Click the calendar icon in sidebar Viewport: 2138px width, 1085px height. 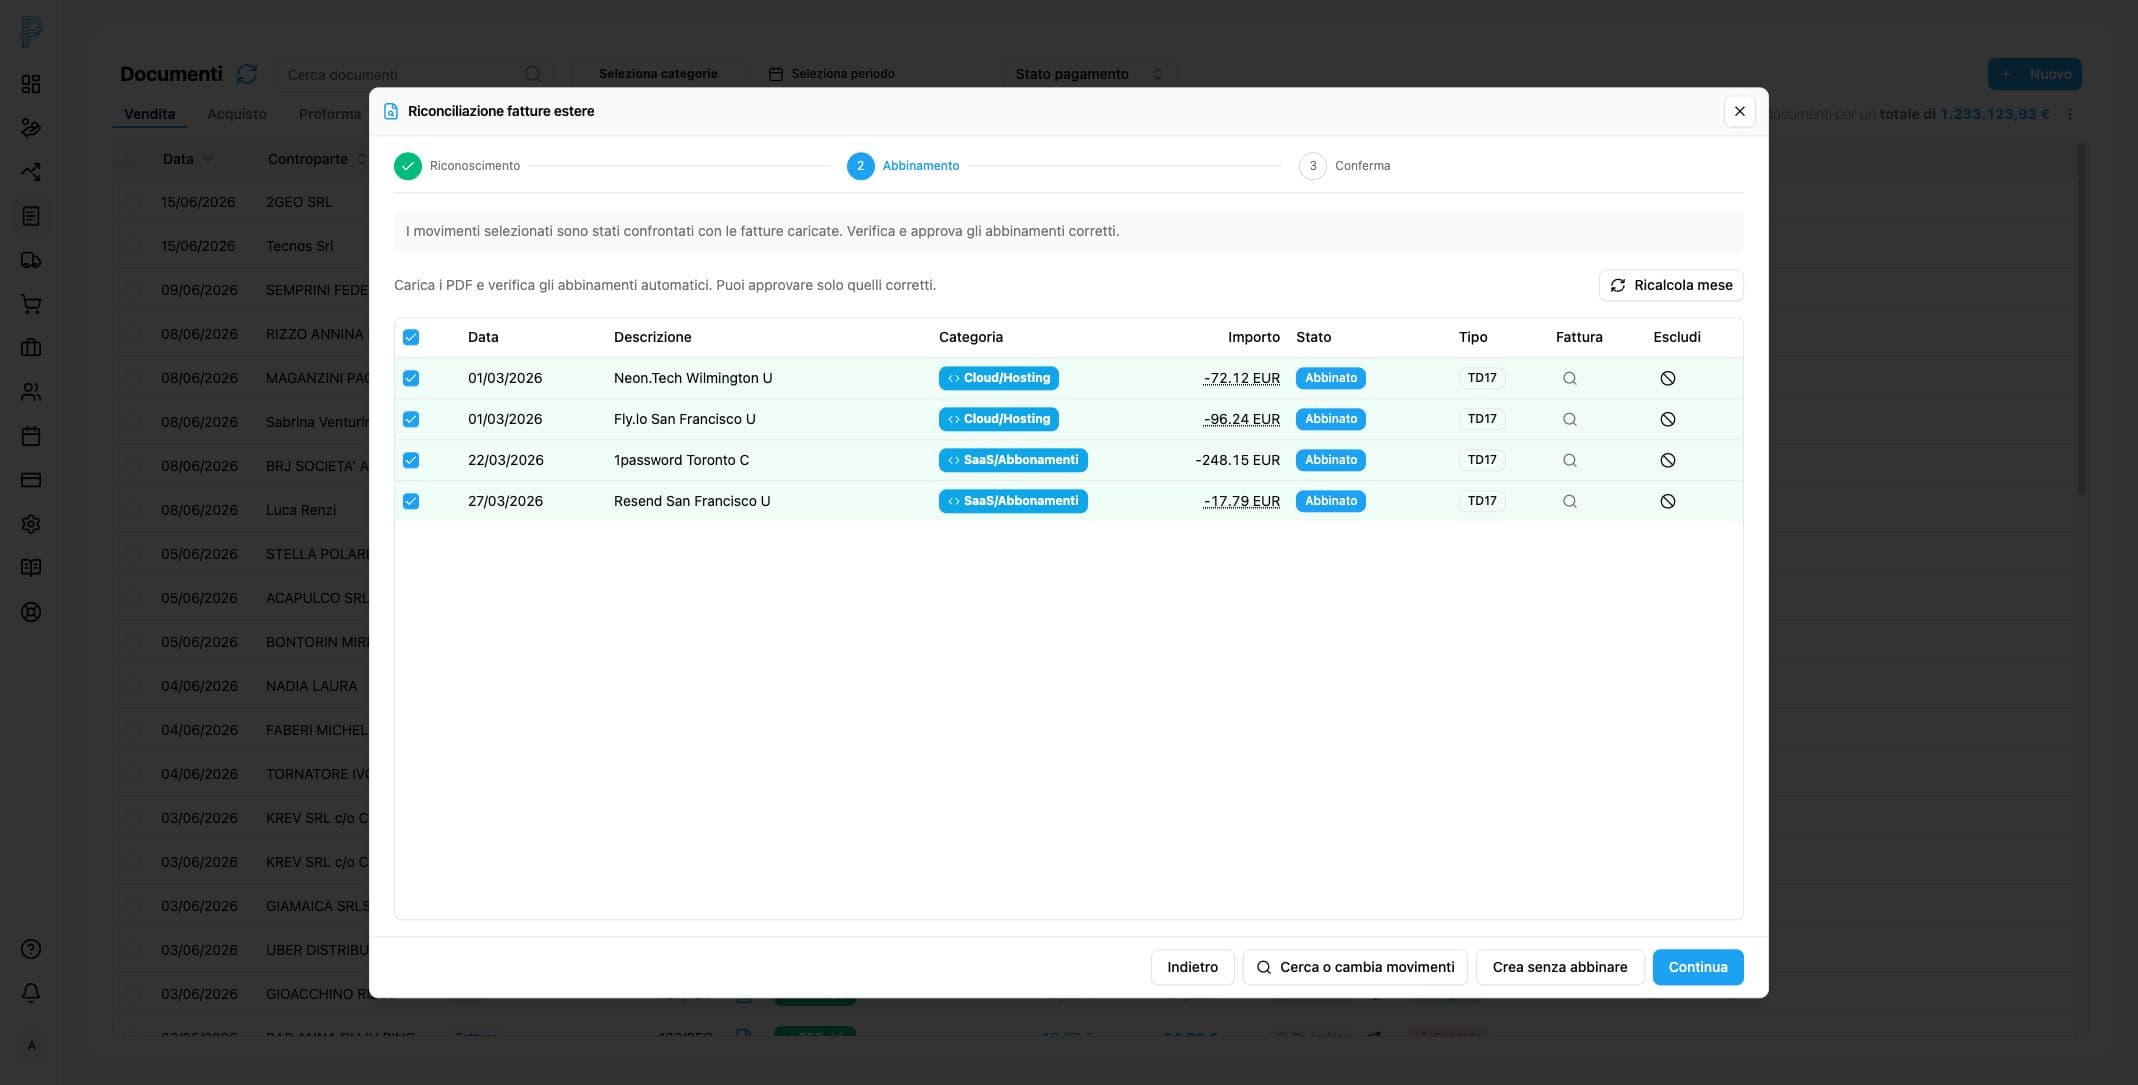[31, 436]
